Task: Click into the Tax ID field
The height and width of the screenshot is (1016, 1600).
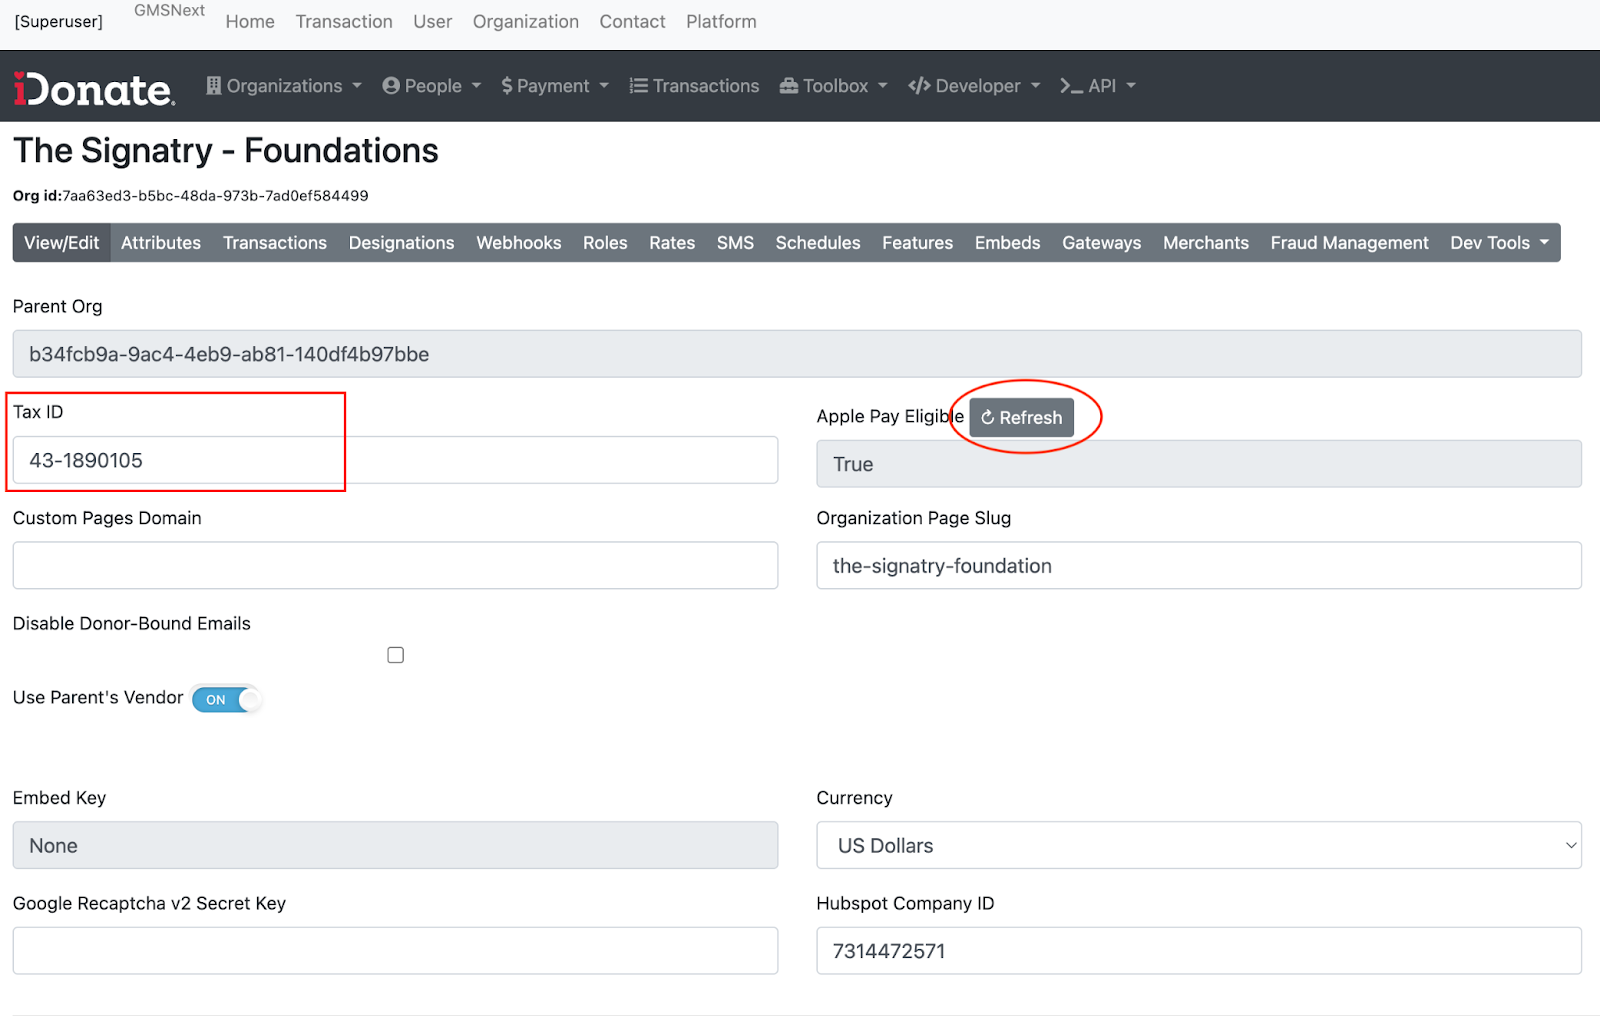Action: [x=395, y=460]
